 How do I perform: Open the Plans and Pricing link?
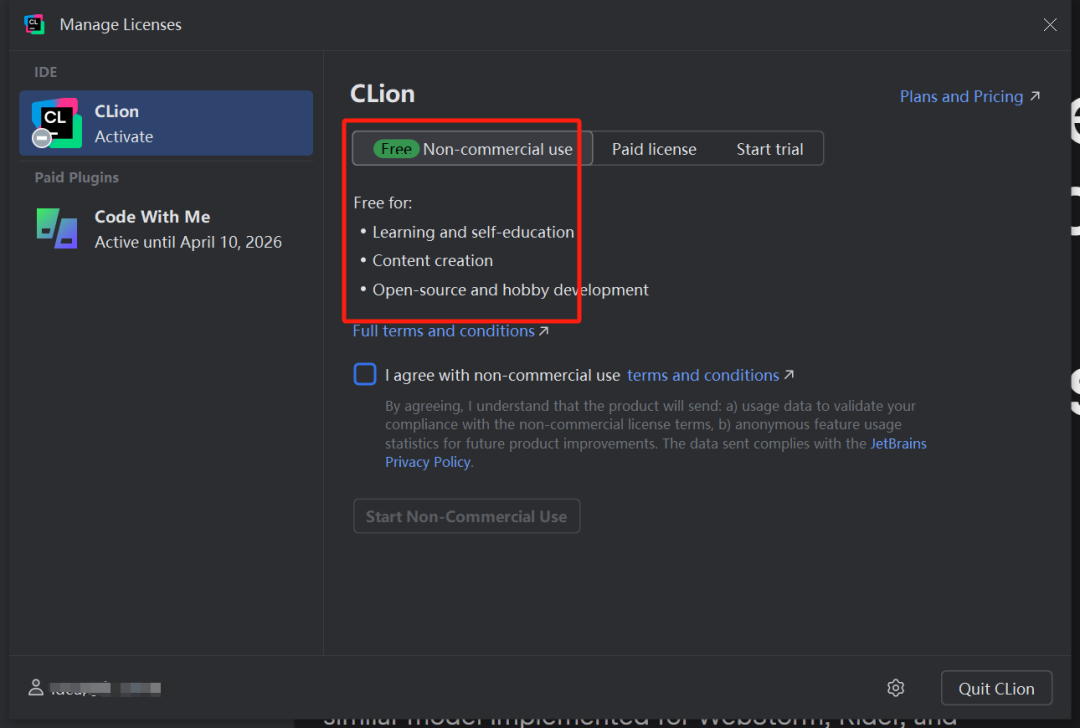pyautogui.click(x=970, y=96)
